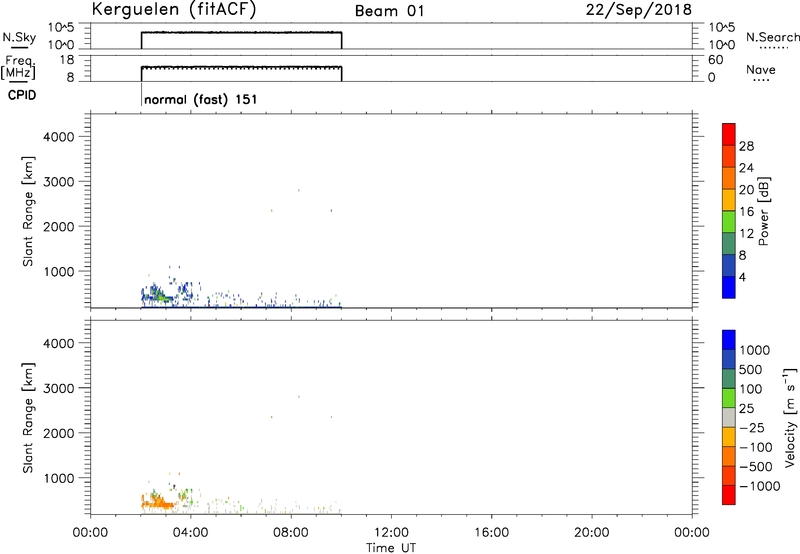
Task: Click the "4000" tick label in power panel
Action: pos(59,137)
